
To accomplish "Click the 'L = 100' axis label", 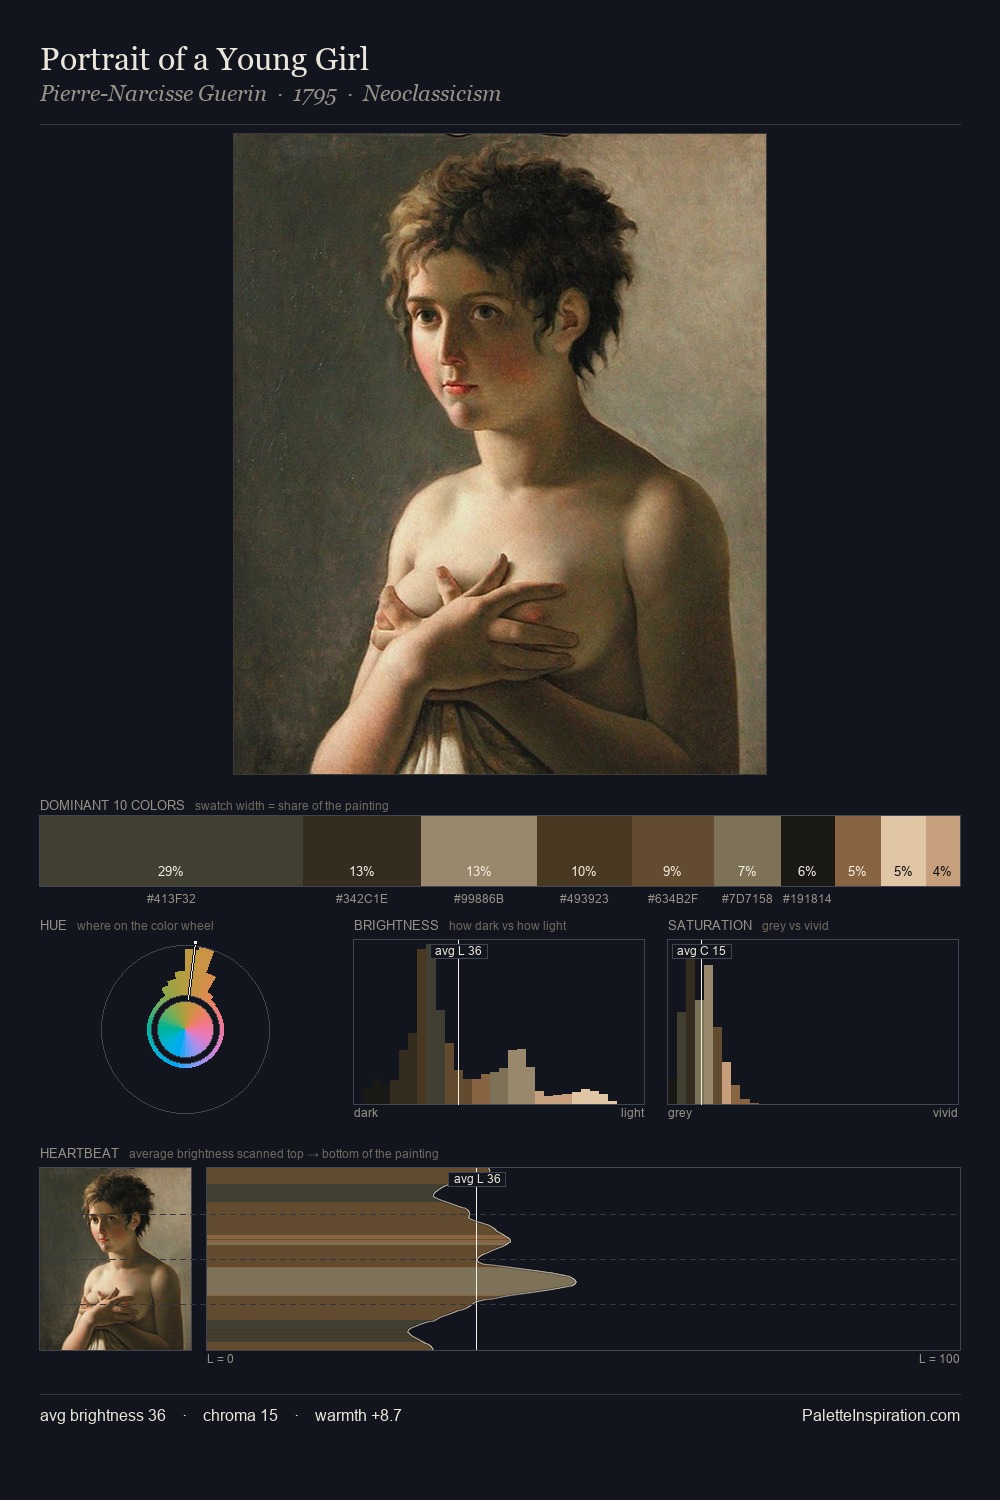I will 939,1359.
